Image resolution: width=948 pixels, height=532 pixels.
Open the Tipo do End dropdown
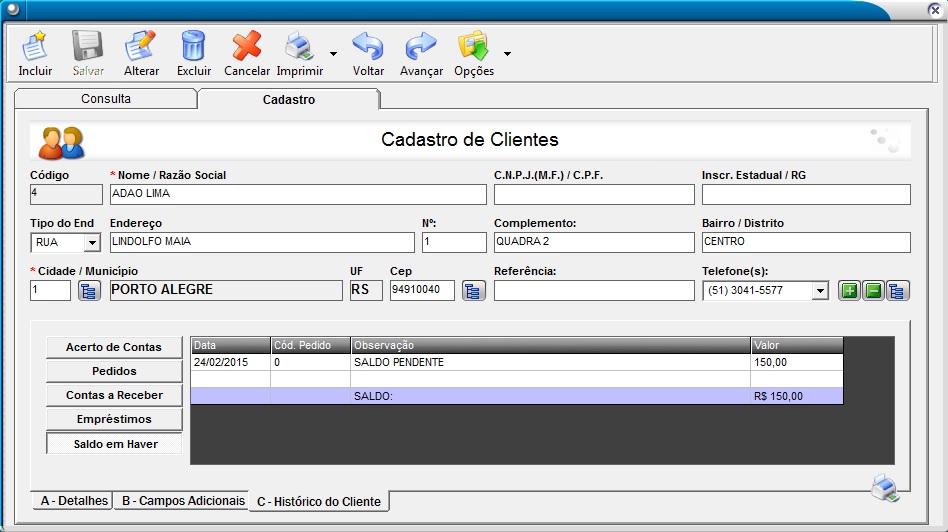click(x=92, y=242)
